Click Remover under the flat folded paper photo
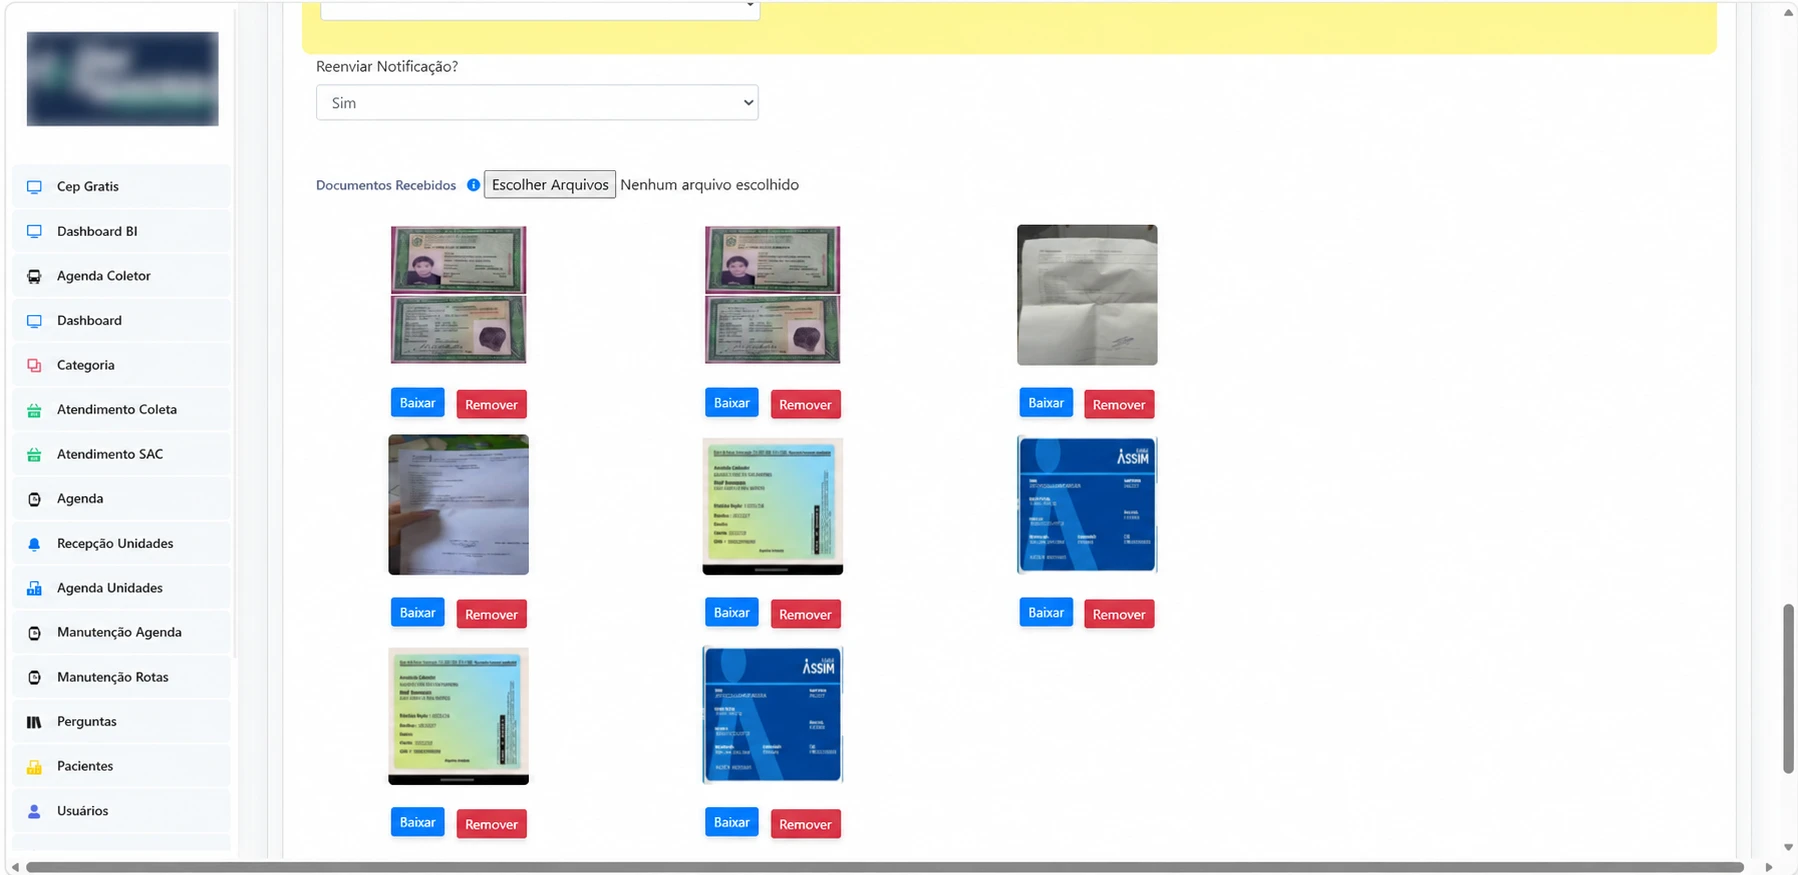Screen dimensions: 1798x875 1119,405
